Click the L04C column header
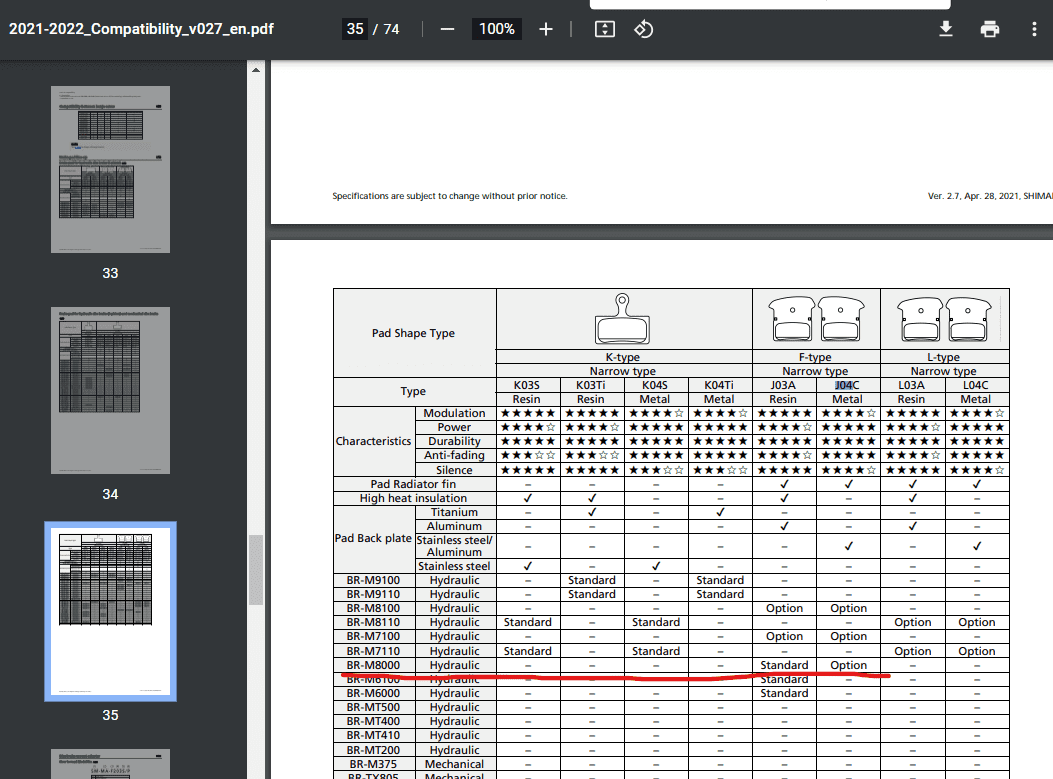The width and height of the screenshot is (1053, 779). tap(976, 385)
